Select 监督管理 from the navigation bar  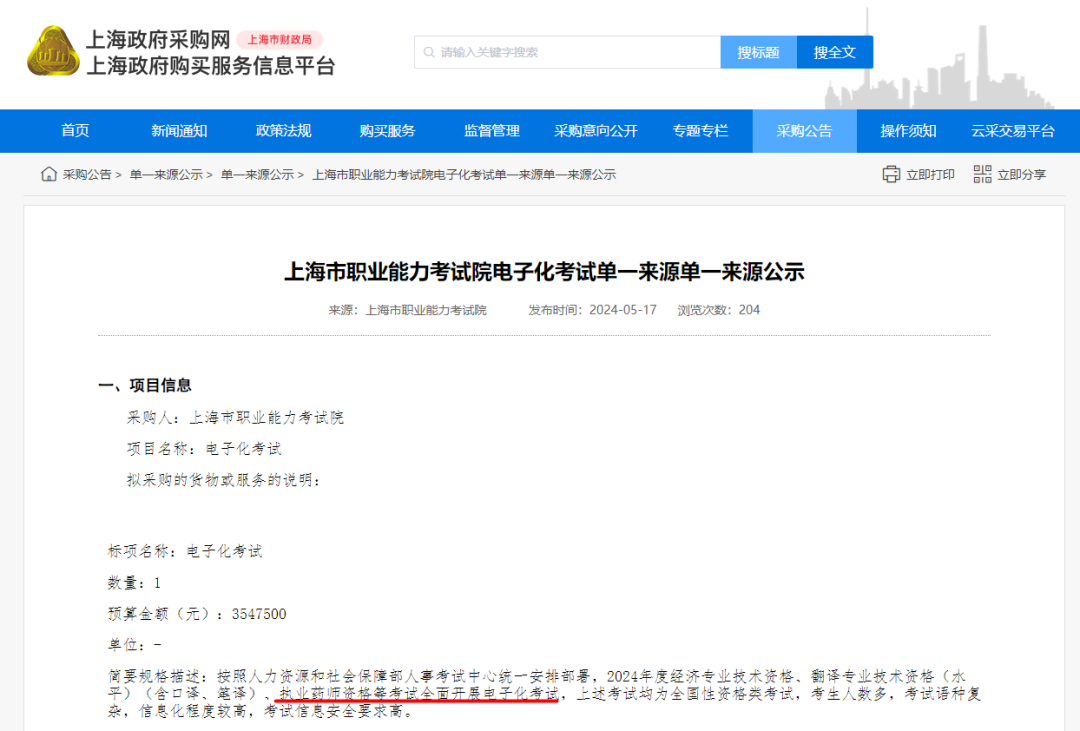point(492,130)
